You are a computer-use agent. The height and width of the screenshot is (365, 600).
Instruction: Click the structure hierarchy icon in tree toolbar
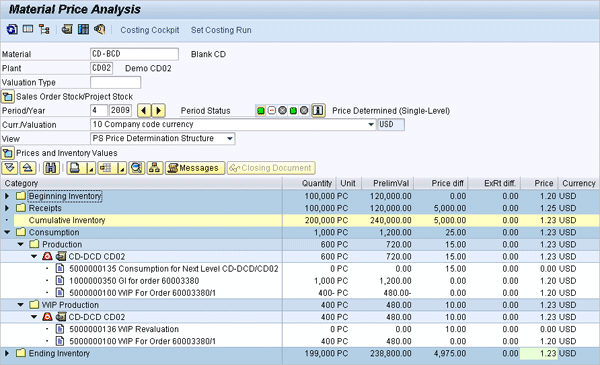[x=155, y=168]
